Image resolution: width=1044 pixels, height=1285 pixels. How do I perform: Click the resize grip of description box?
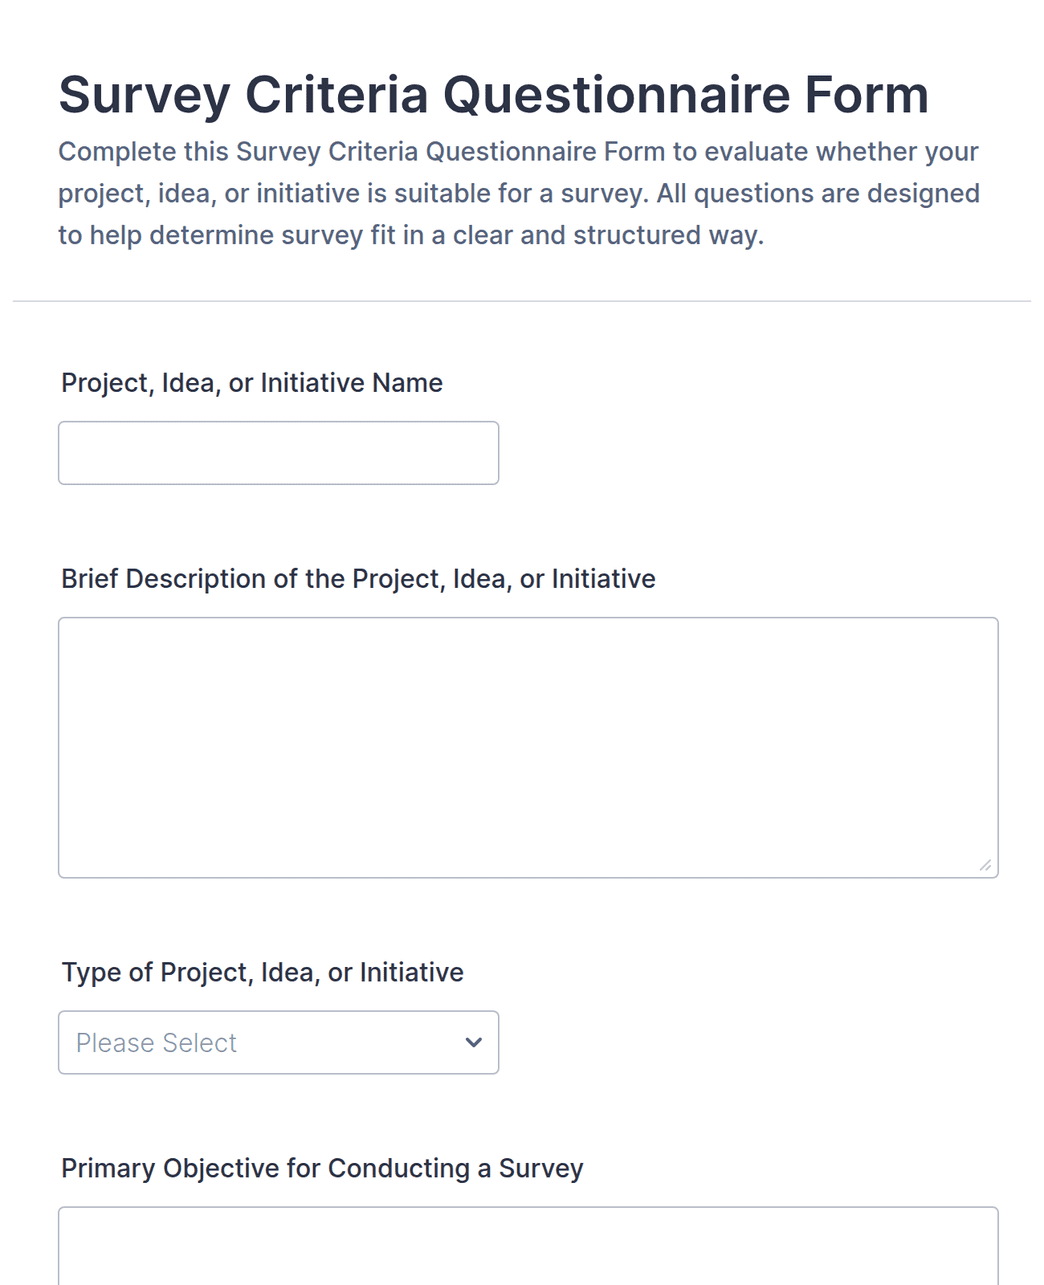point(985,865)
